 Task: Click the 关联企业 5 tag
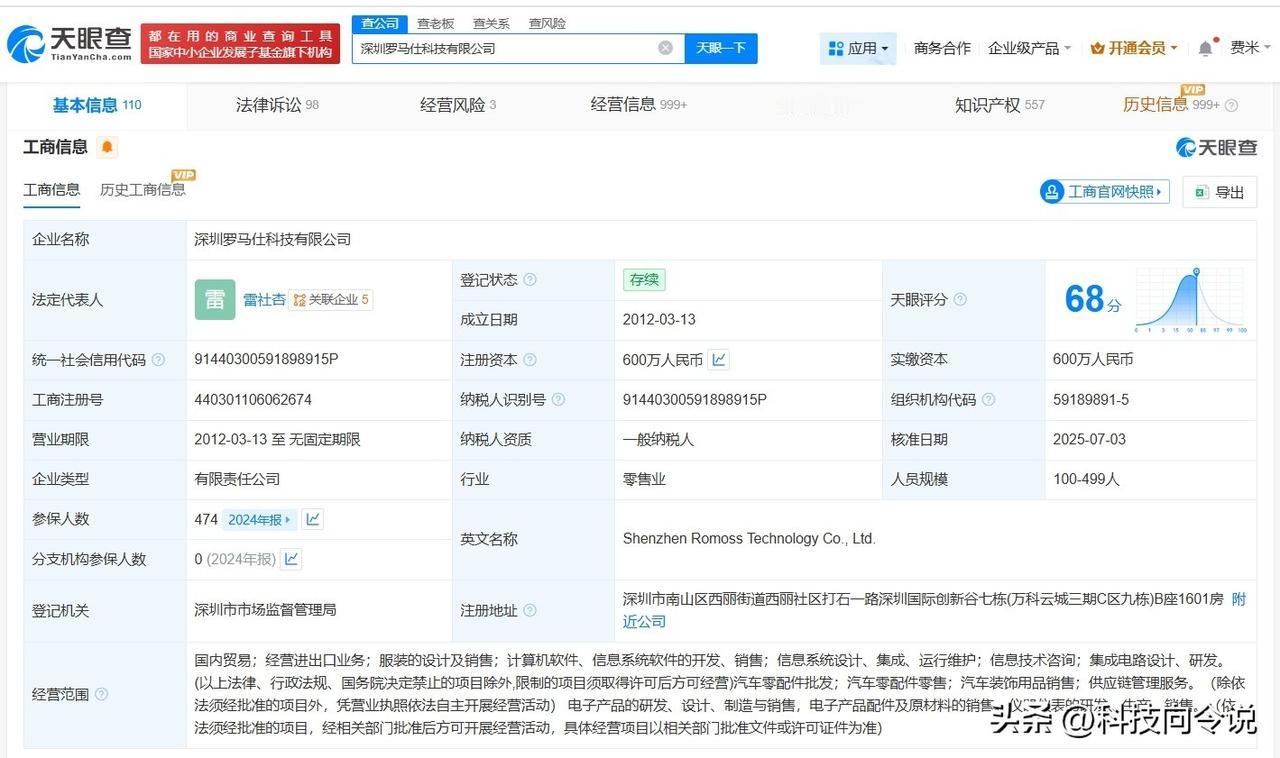pos(330,300)
